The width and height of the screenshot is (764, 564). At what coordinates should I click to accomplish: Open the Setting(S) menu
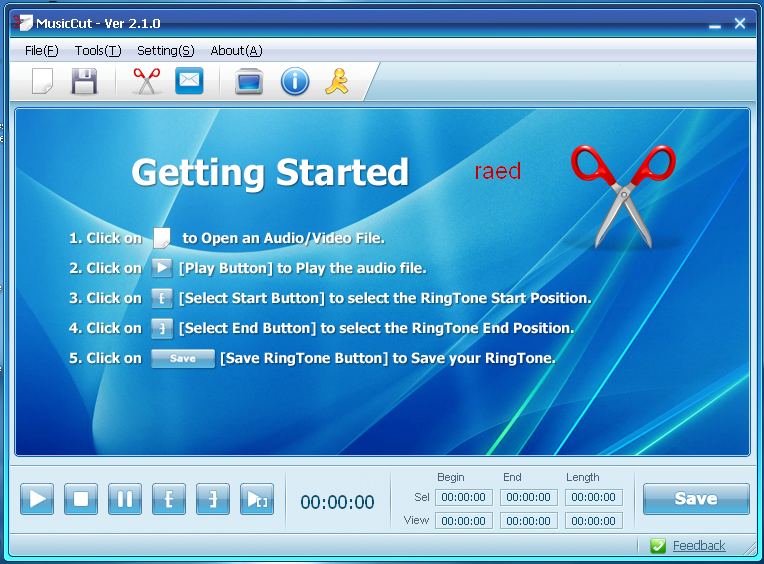pyautogui.click(x=166, y=51)
